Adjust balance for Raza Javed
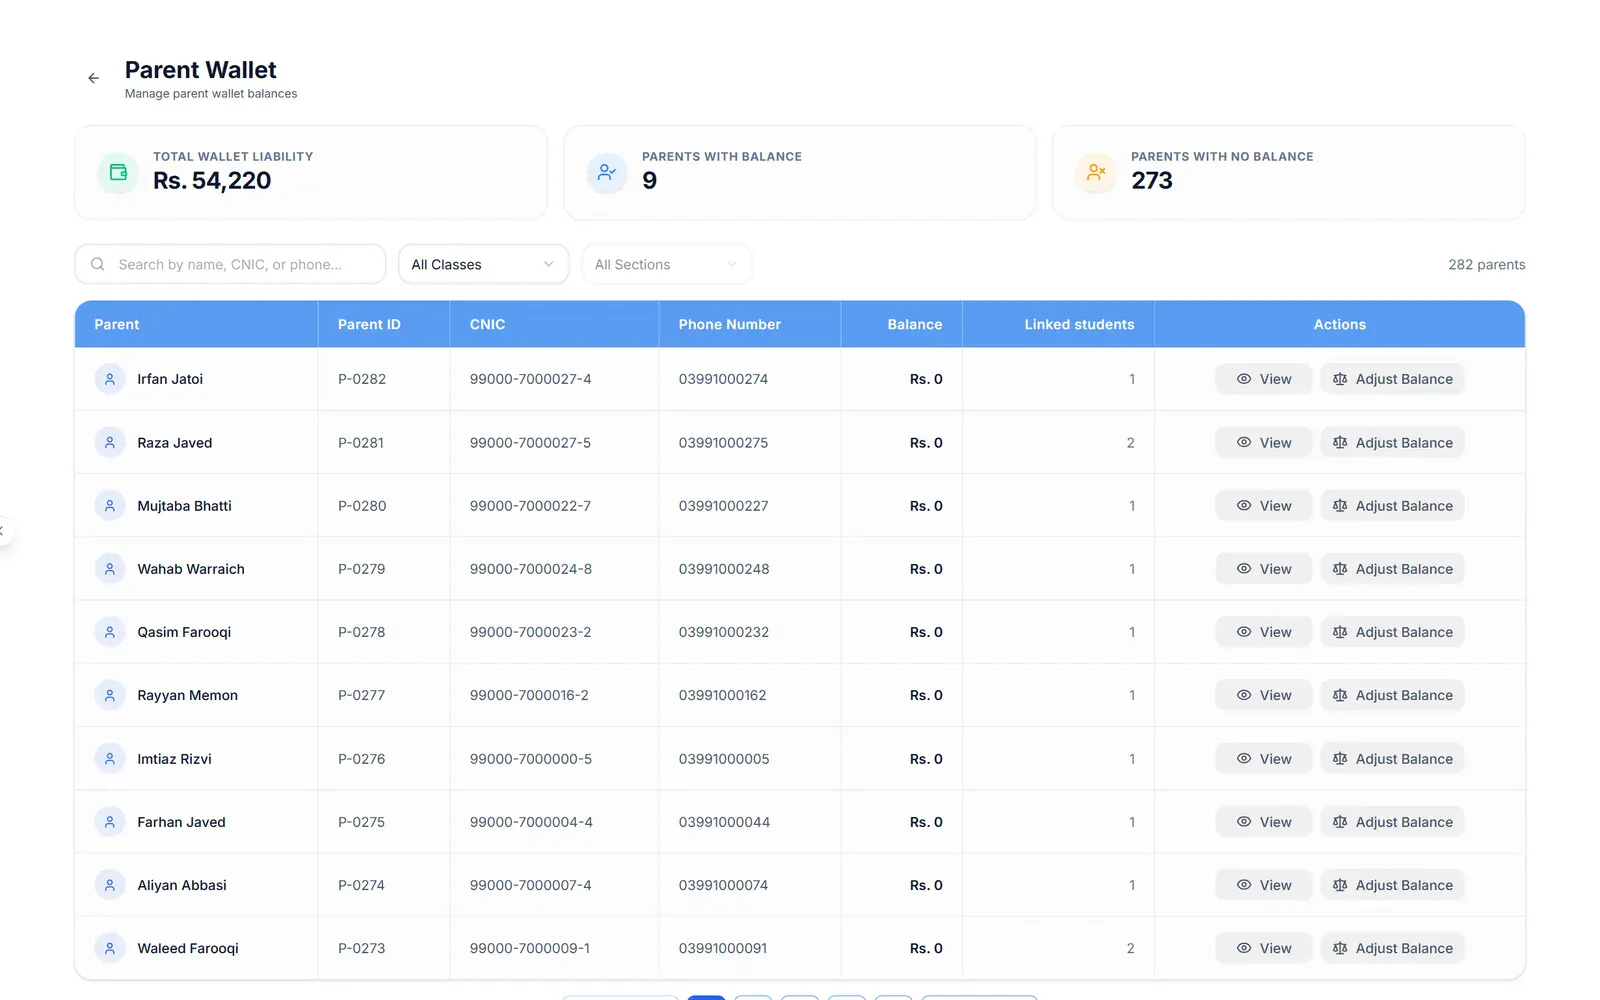The image size is (1600, 1000). pyautogui.click(x=1393, y=442)
